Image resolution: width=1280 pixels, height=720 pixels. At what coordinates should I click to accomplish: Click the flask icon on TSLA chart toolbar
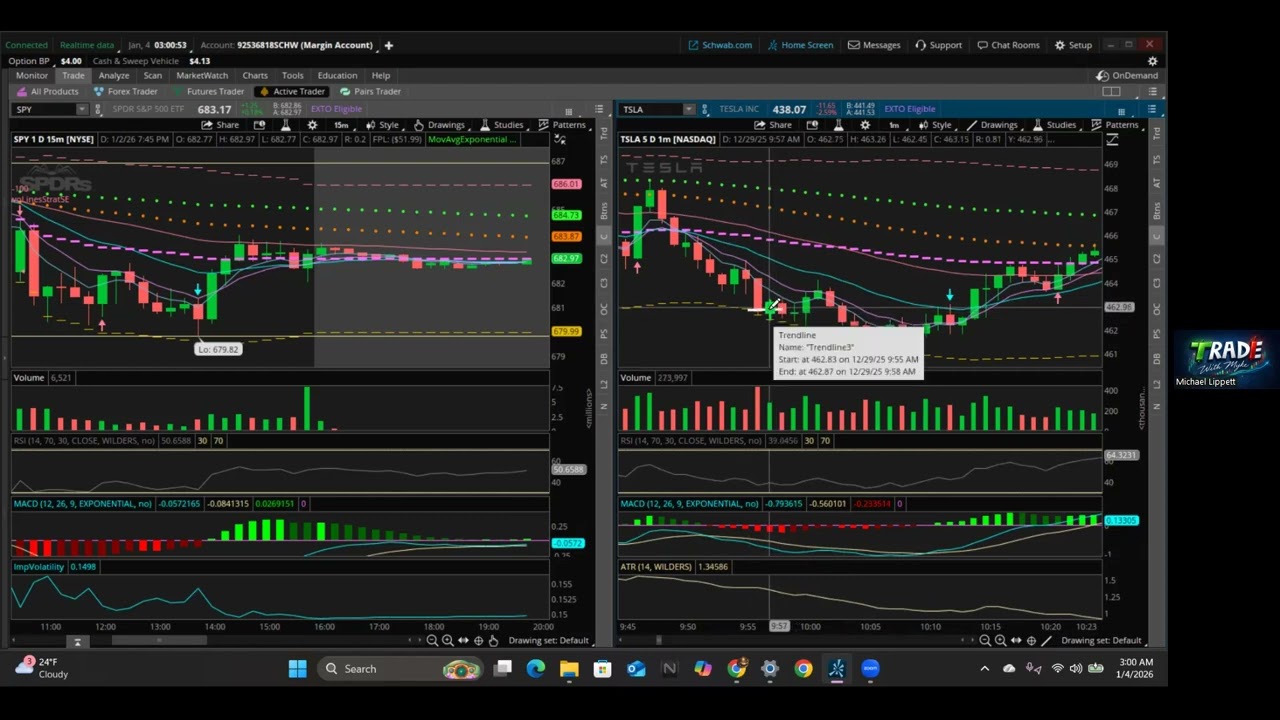(x=838, y=125)
